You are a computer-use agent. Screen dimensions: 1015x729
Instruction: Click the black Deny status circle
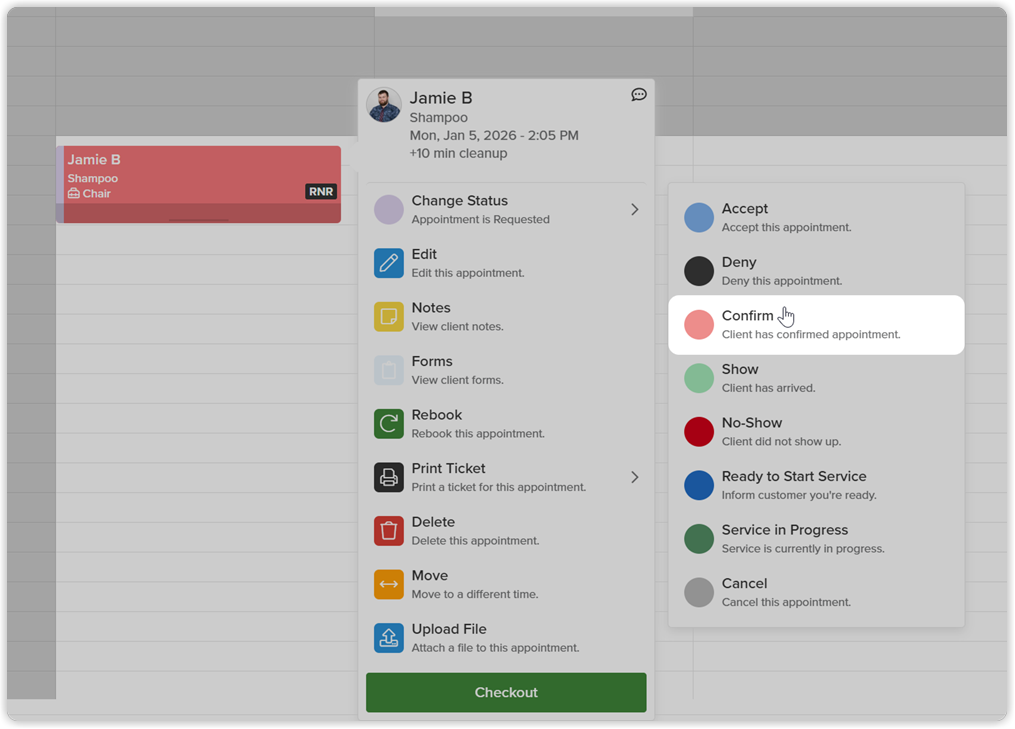coord(698,271)
